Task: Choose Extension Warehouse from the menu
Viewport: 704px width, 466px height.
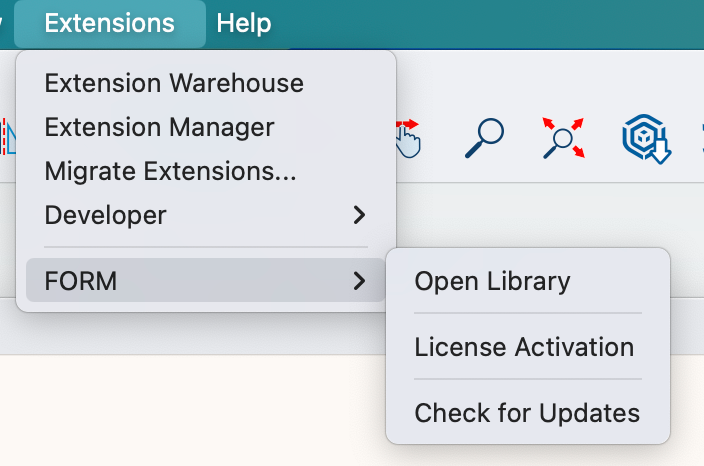Action: [174, 83]
